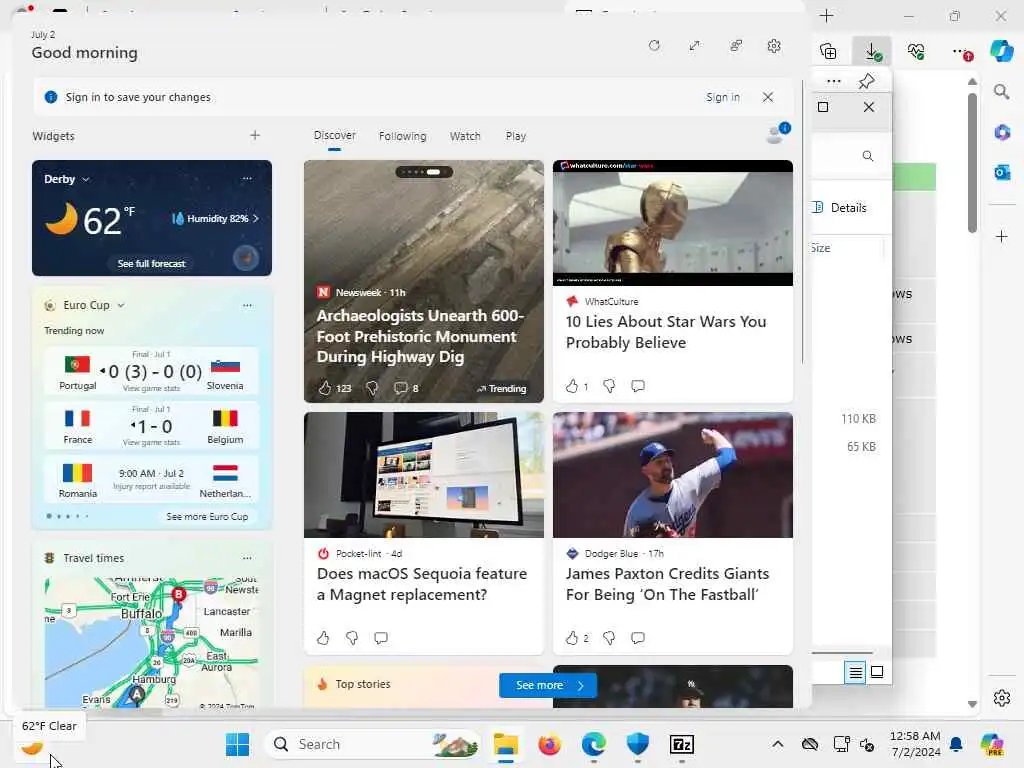Open the Euro Cup widget more options
This screenshot has height=768, width=1024.
247,305
